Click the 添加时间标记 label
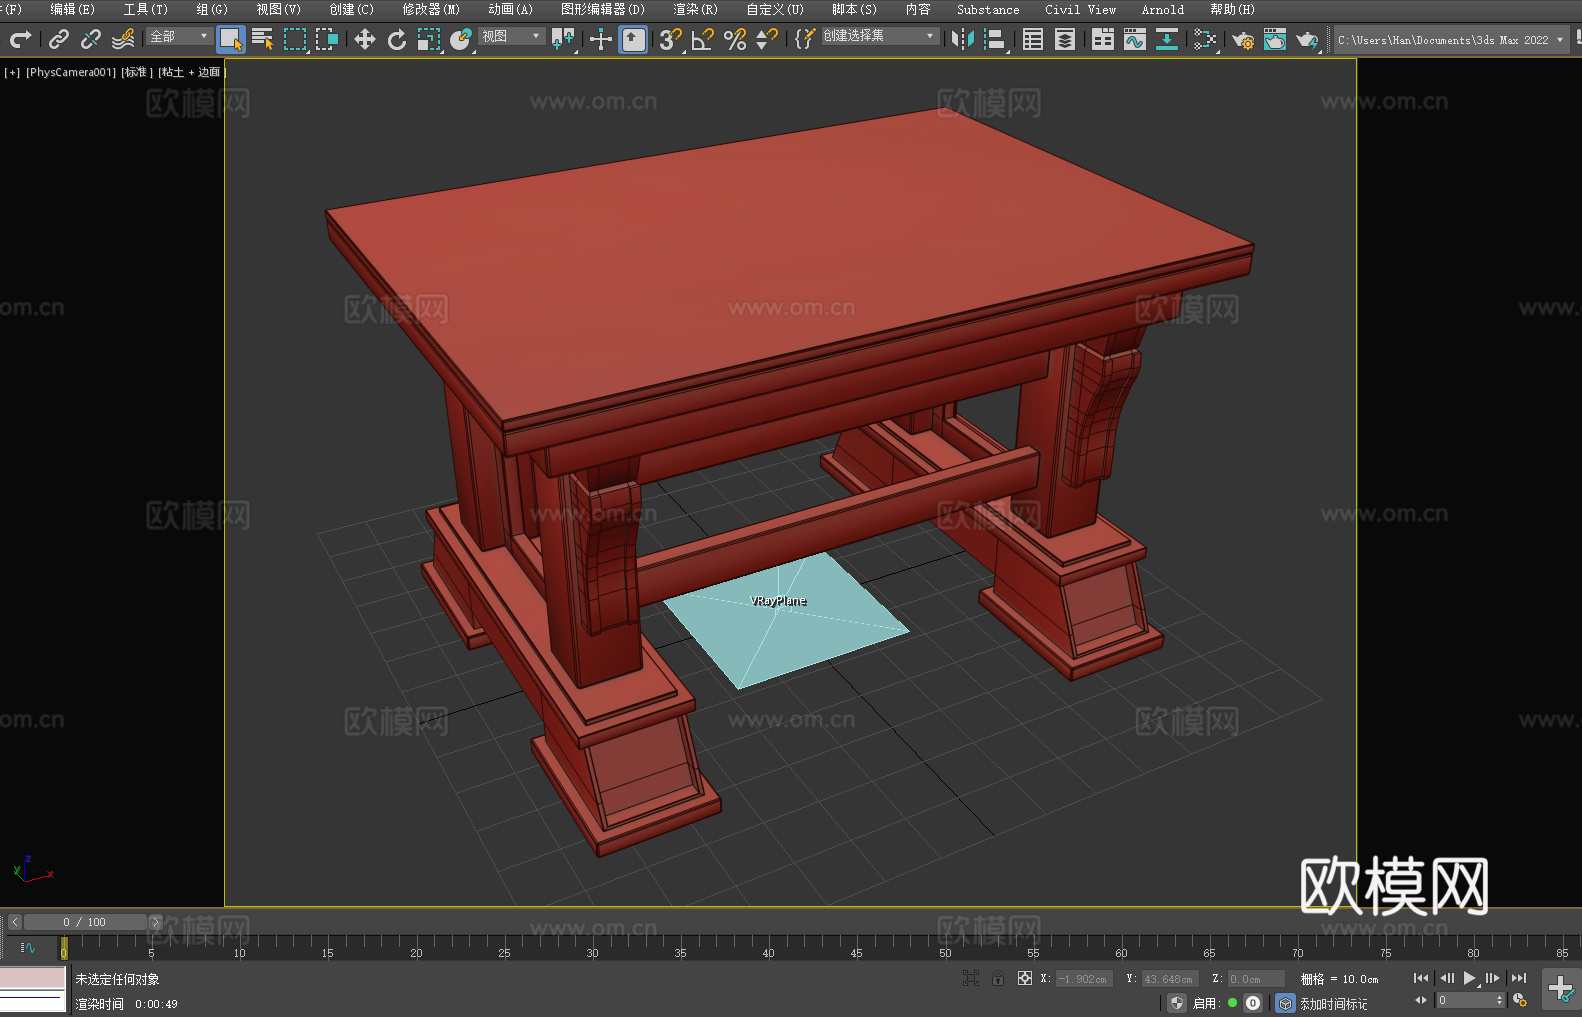 click(1333, 1004)
